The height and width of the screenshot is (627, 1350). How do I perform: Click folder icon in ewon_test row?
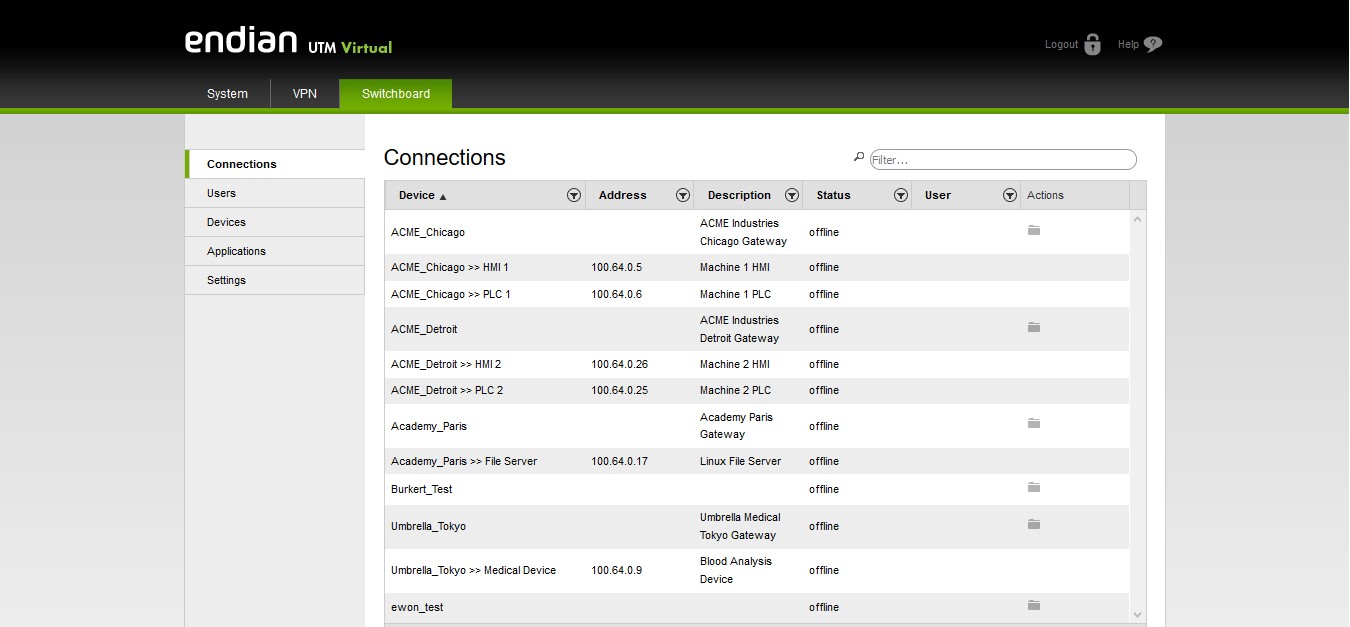coord(1034,606)
